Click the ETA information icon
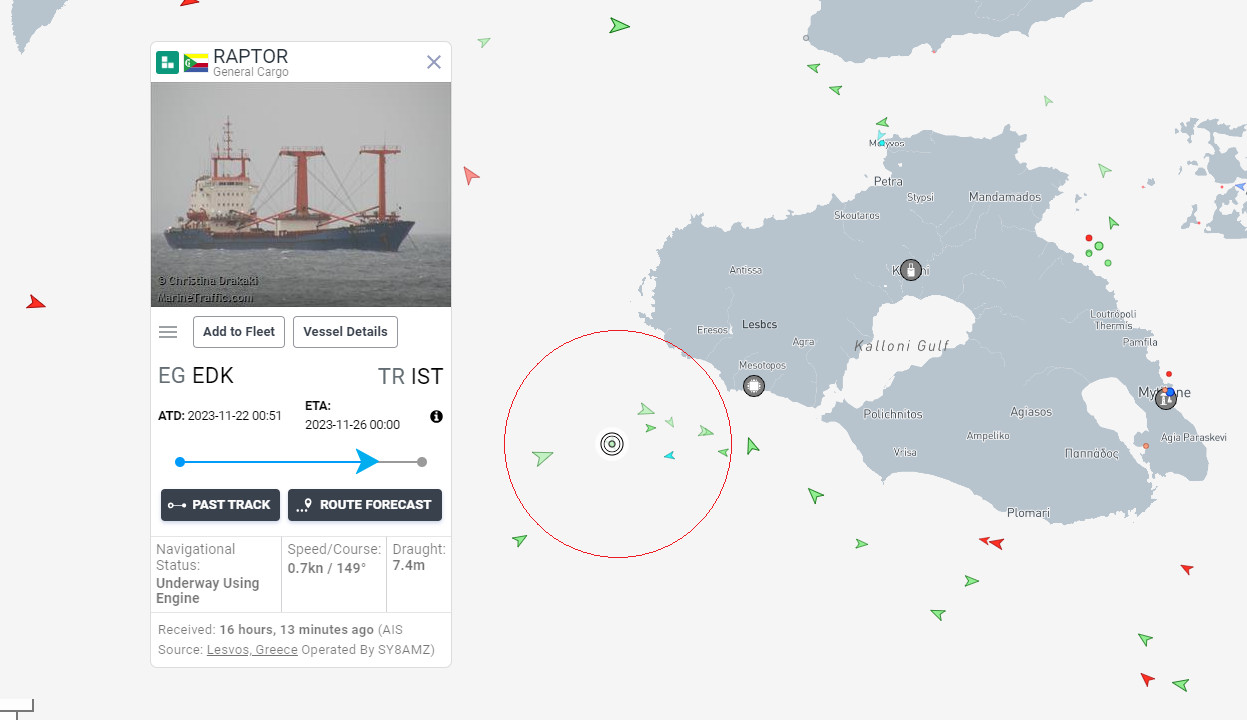Screen dimensions: 1247x720 point(436,416)
